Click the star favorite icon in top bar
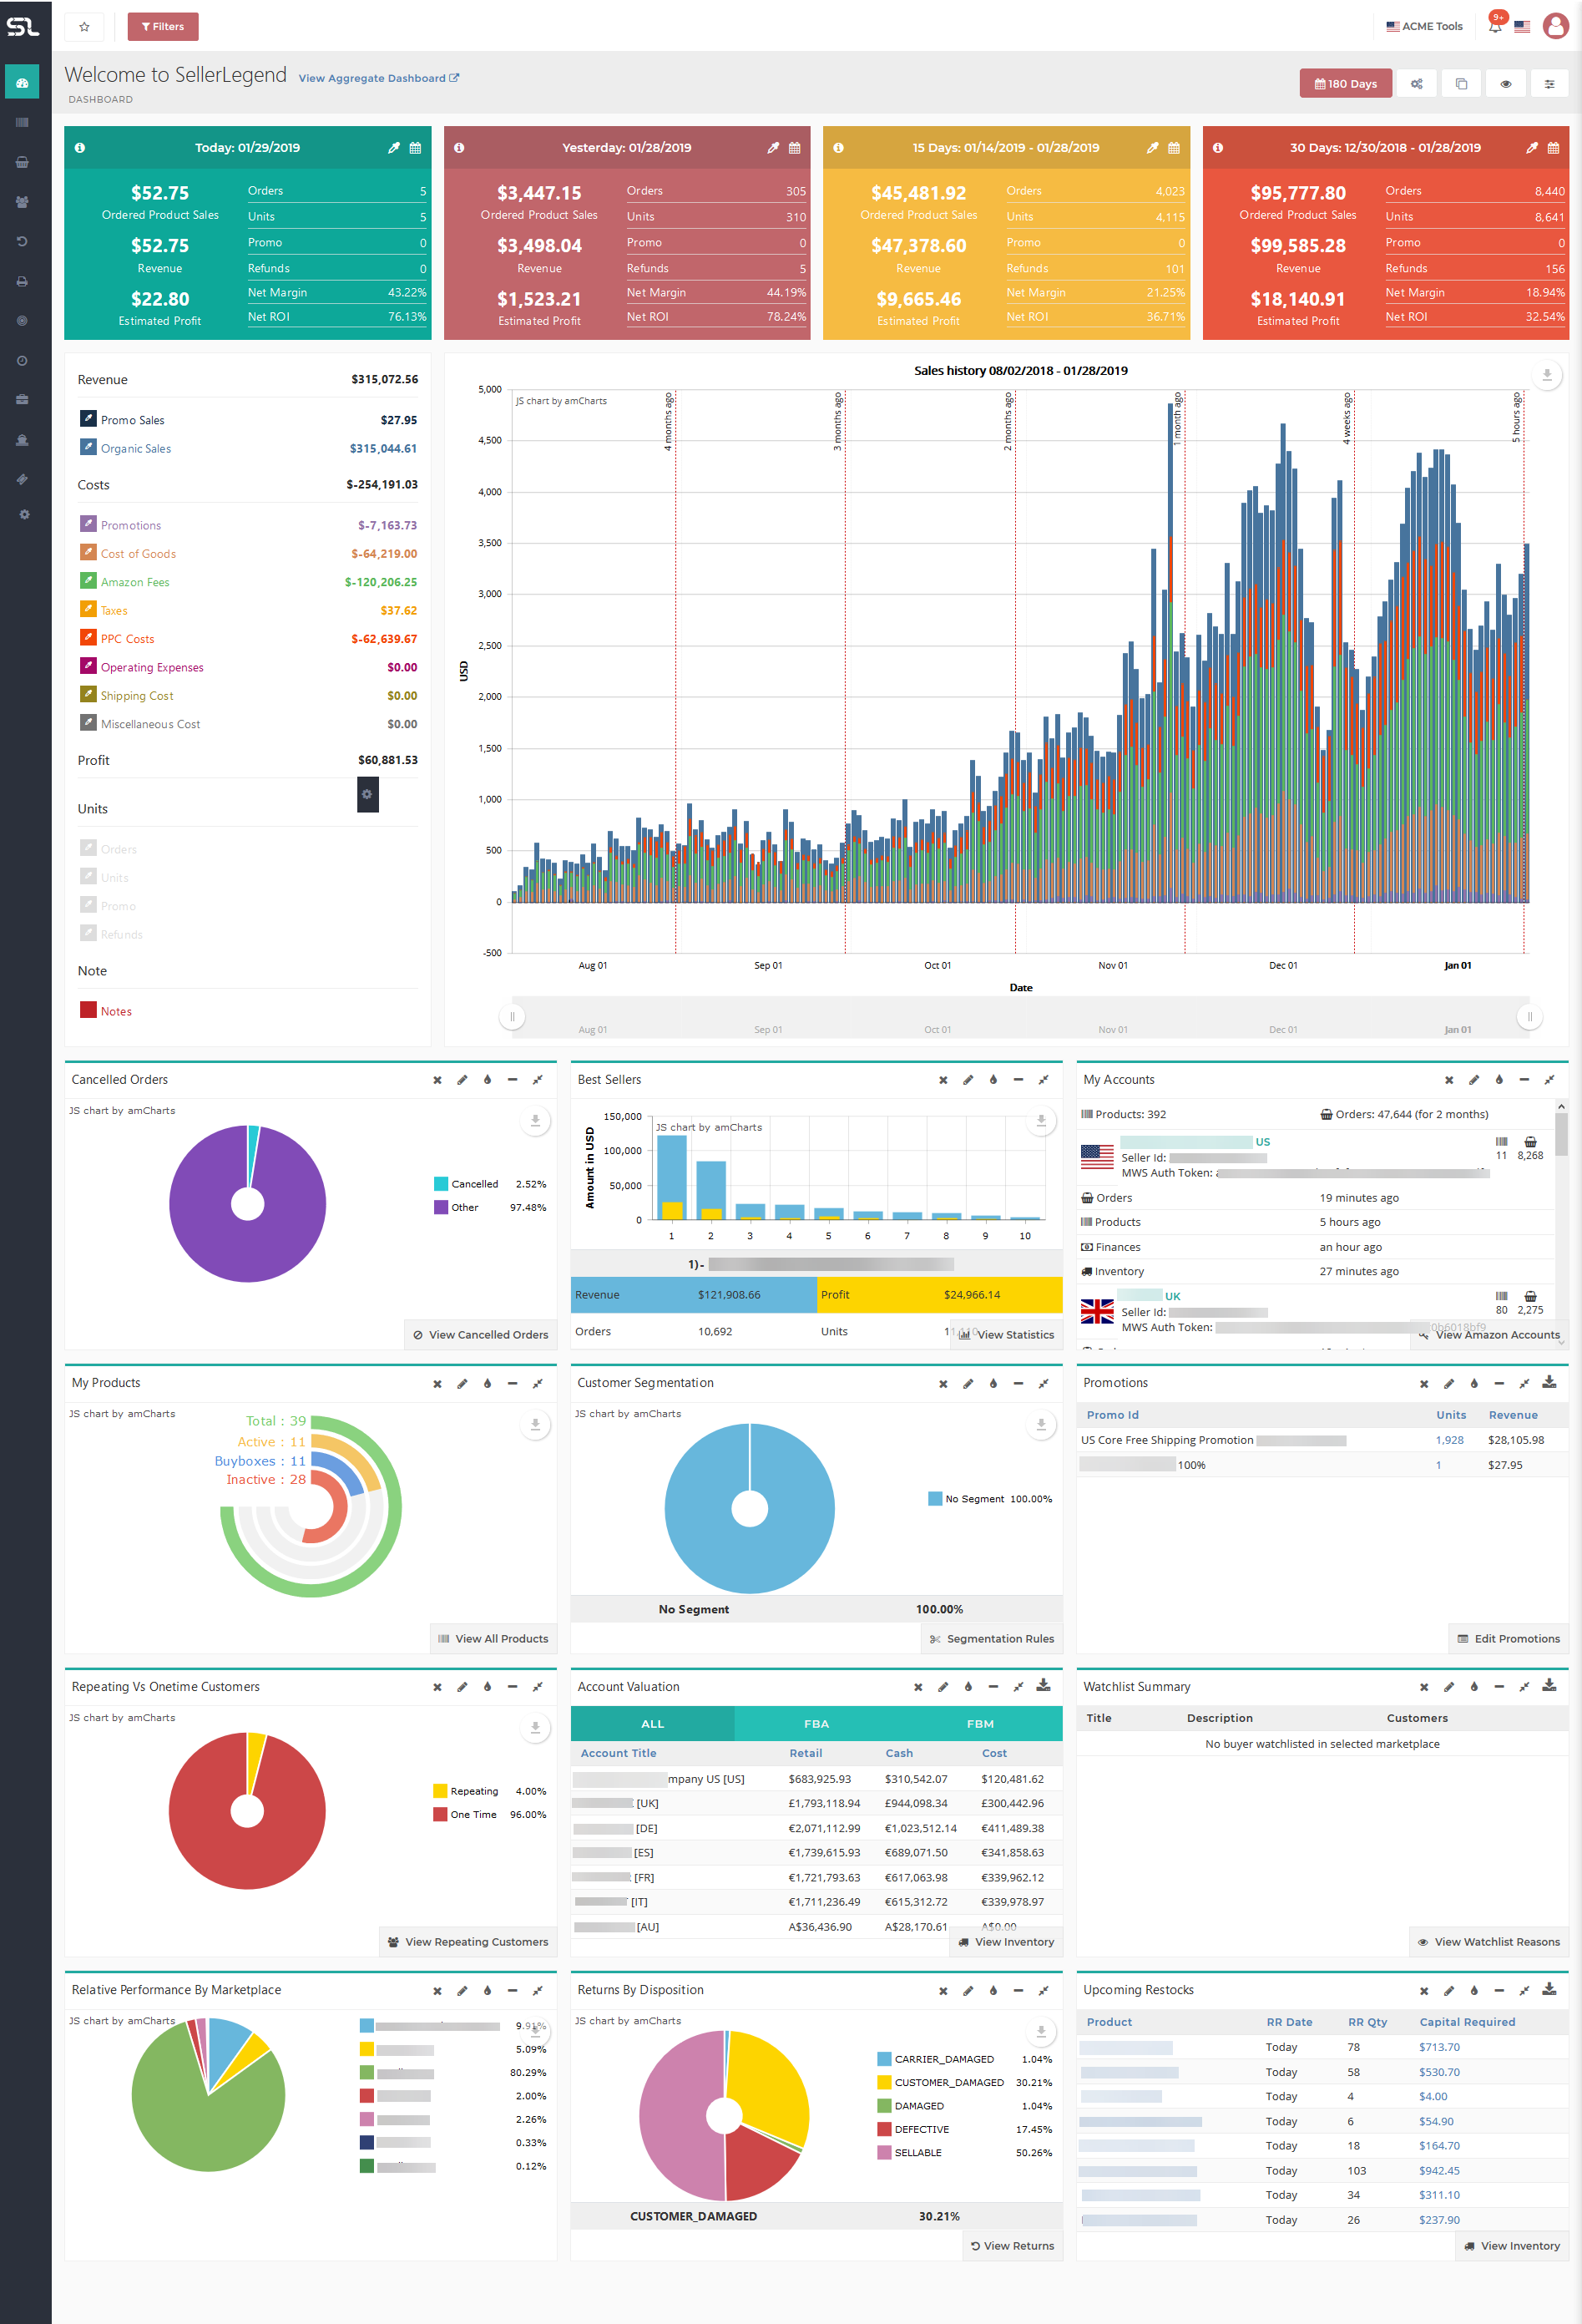1582x2324 pixels. (x=84, y=27)
